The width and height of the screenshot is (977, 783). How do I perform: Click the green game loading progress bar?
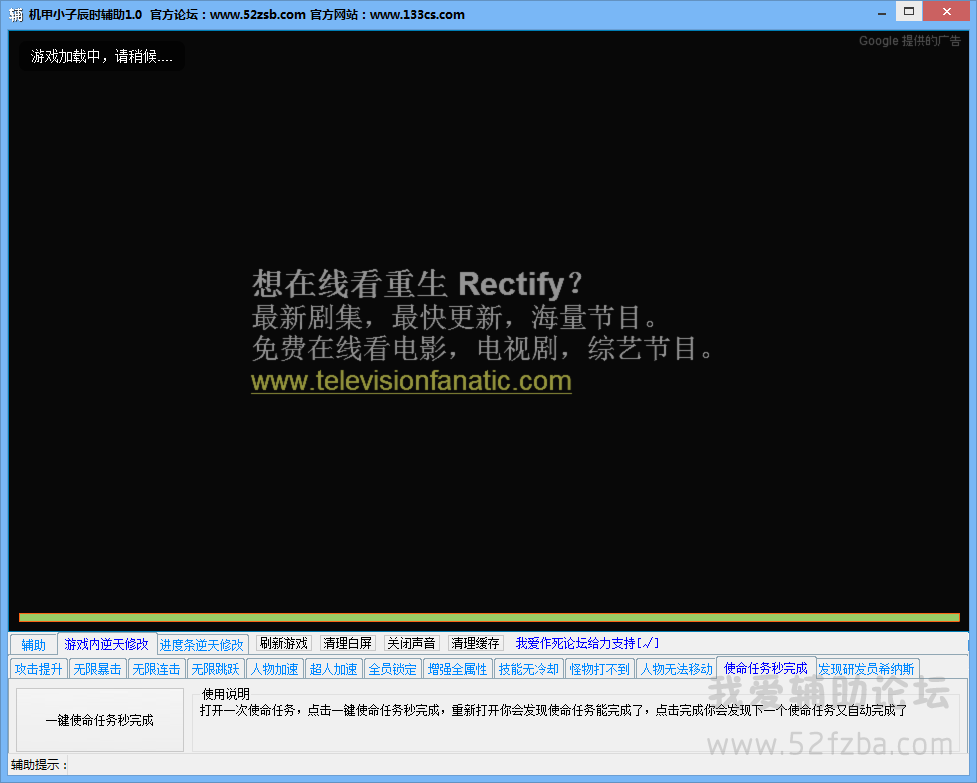[x=489, y=618]
